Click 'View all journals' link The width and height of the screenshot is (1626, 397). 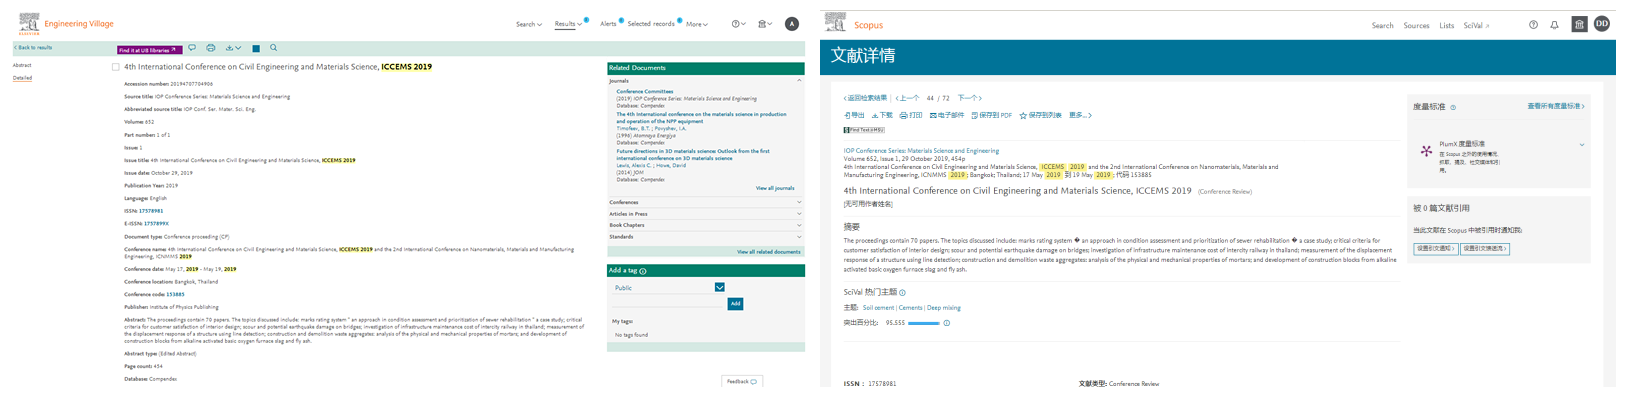tap(774, 188)
